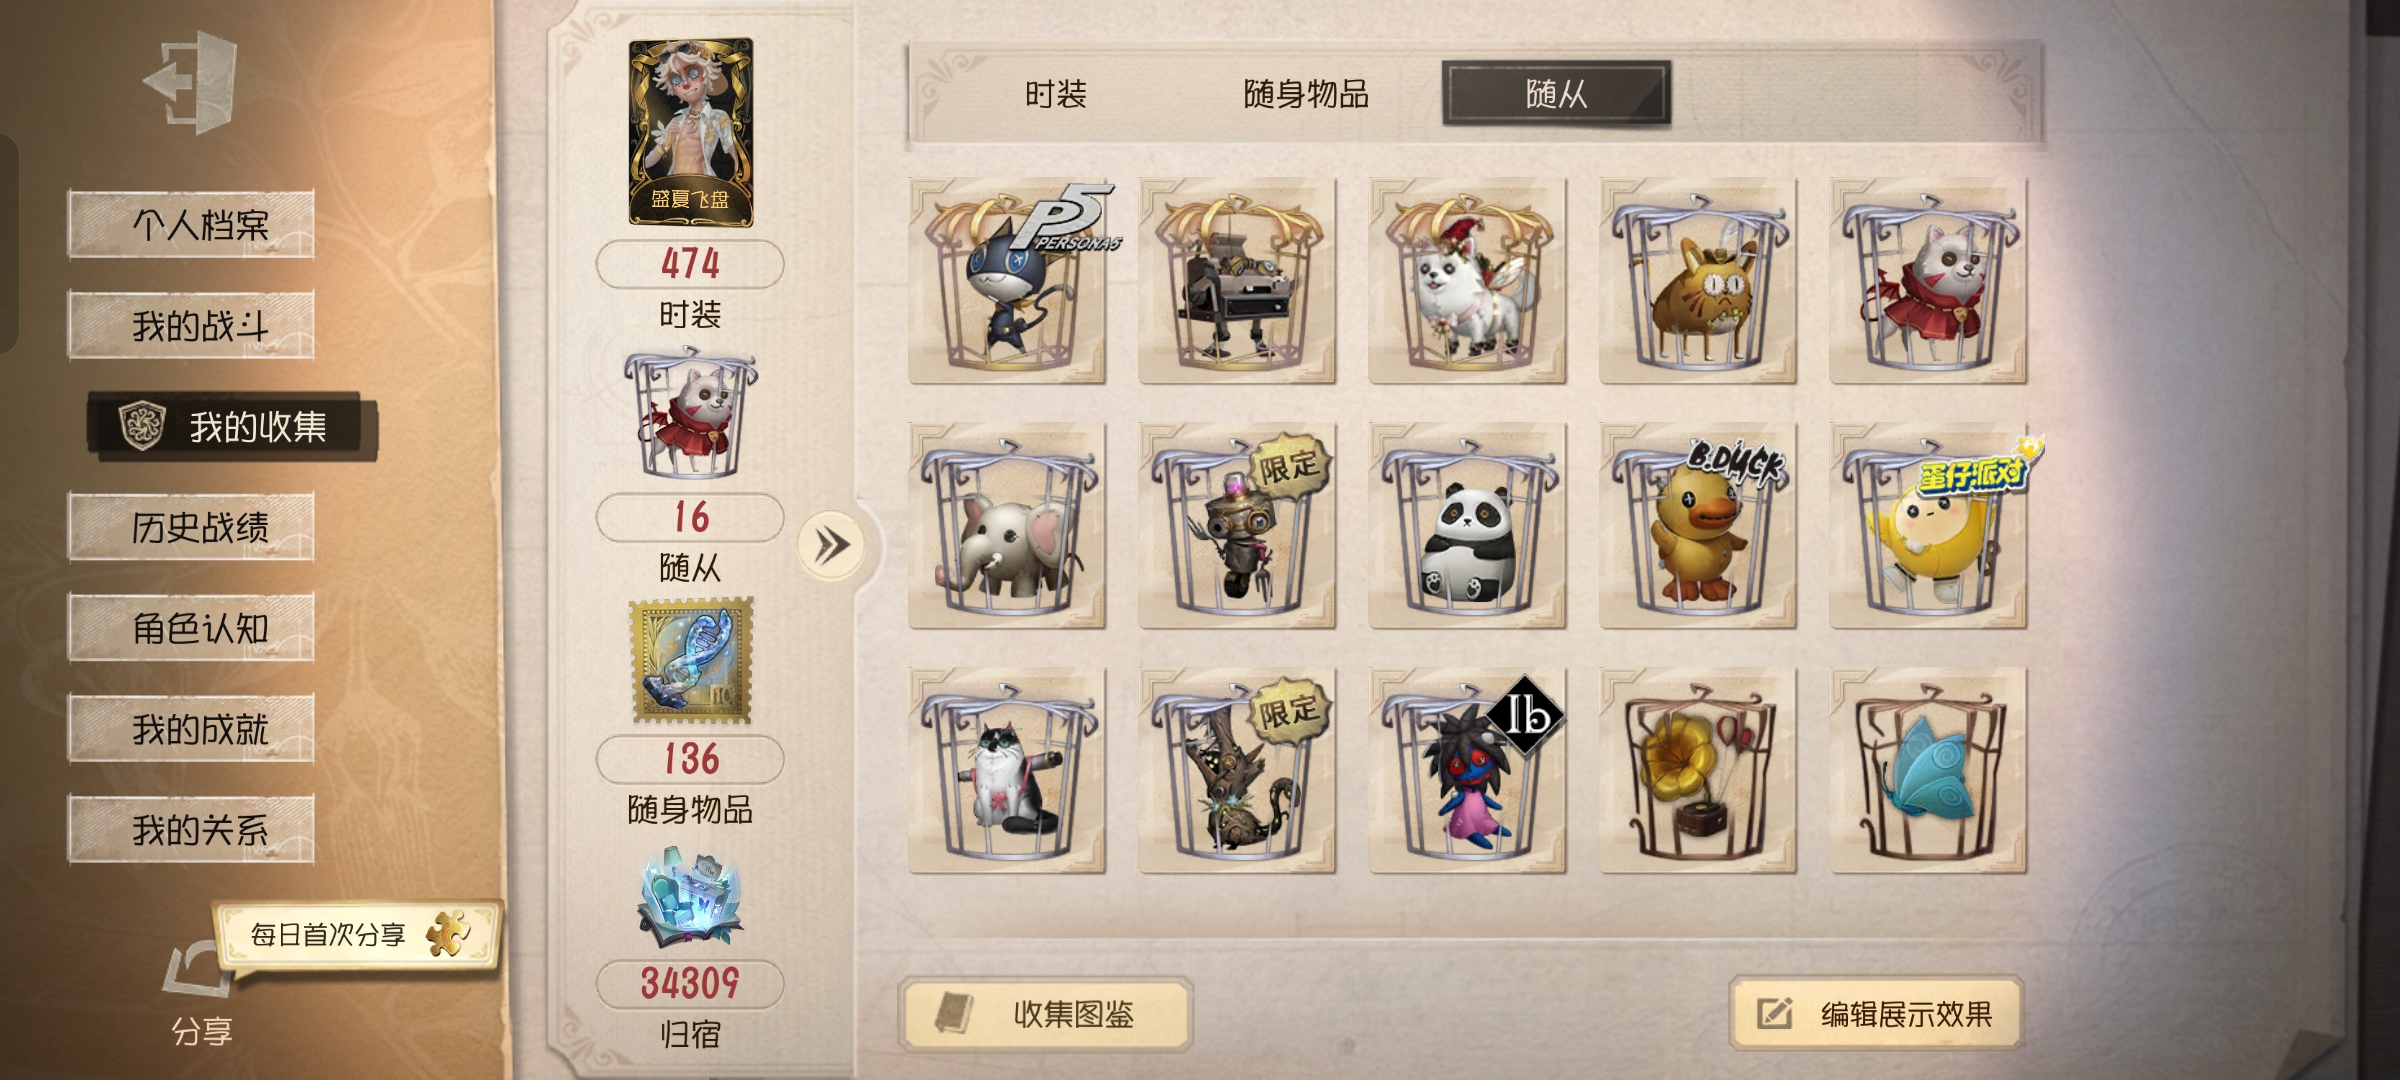Switch to the 时装 tab
Image resolution: width=2400 pixels, height=1080 pixels.
click(1055, 94)
